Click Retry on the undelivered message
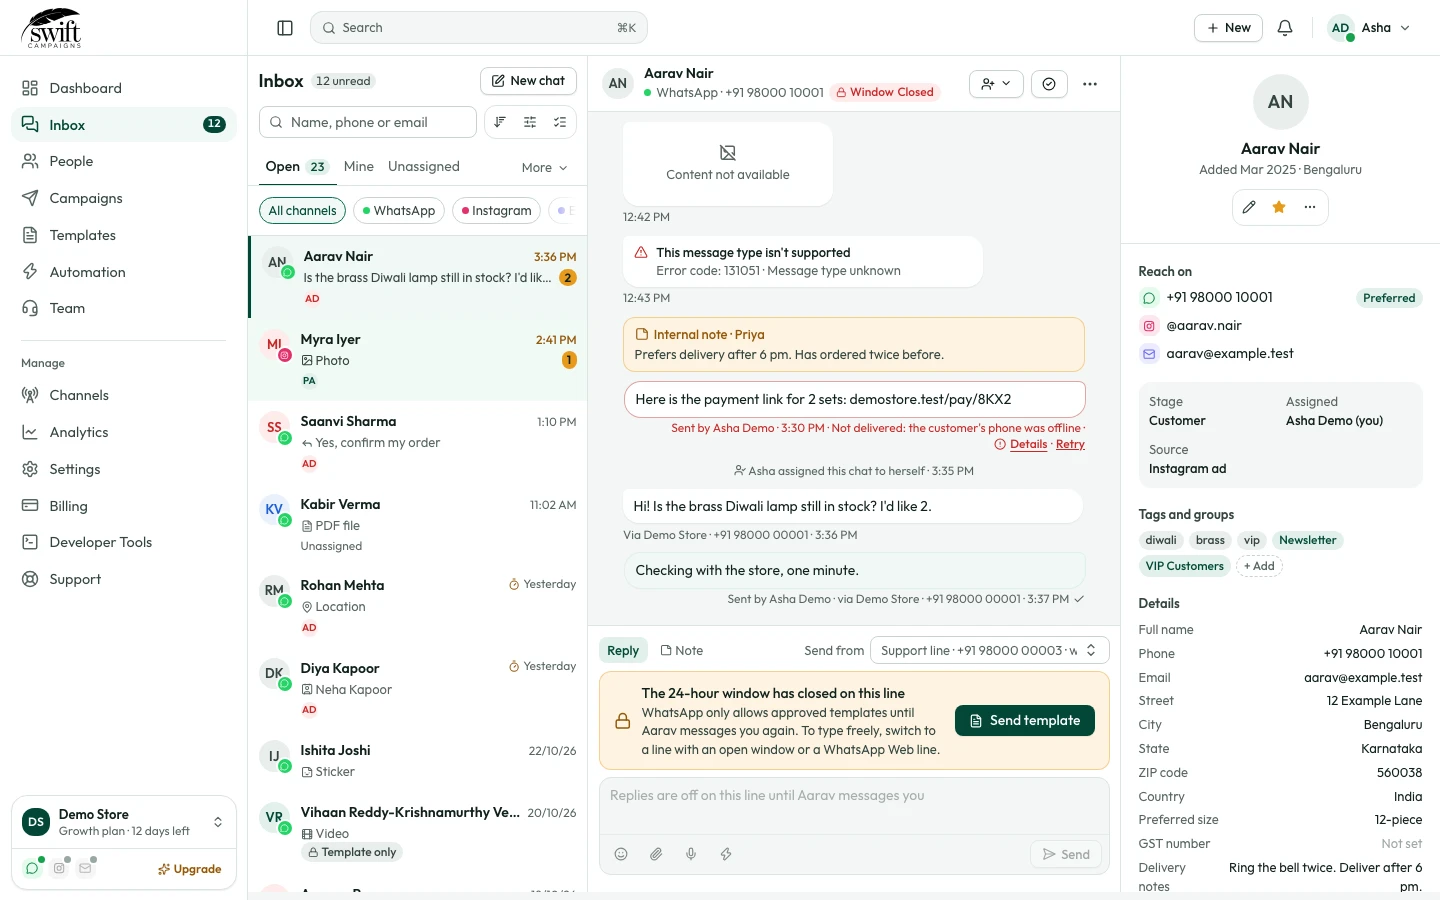The image size is (1440, 900). tap(1070, 444)
